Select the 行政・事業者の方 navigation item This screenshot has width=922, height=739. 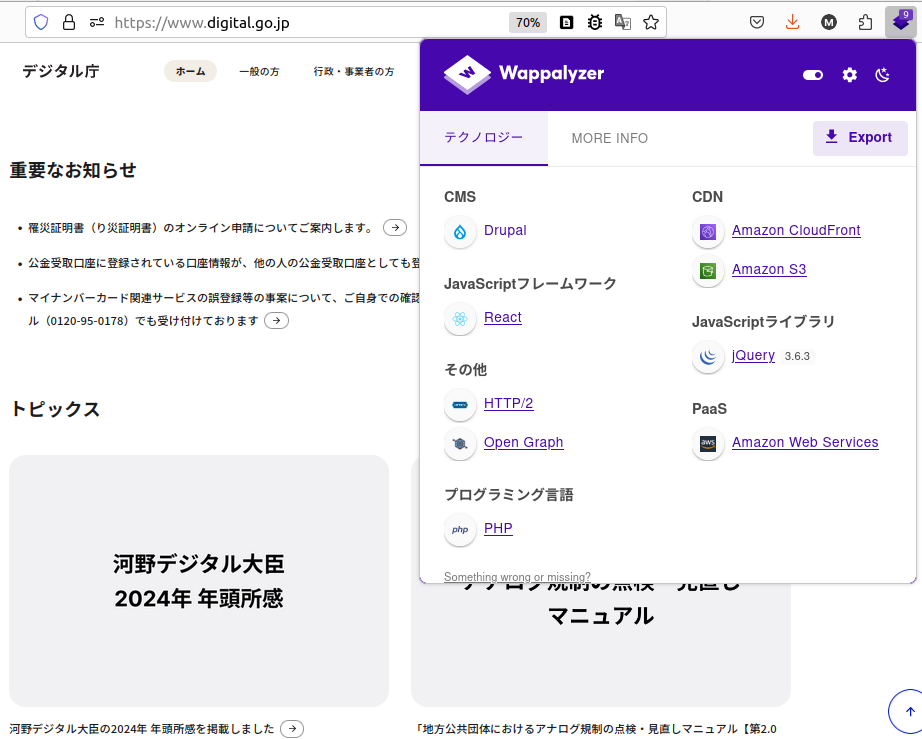click(x=353, y=72)
